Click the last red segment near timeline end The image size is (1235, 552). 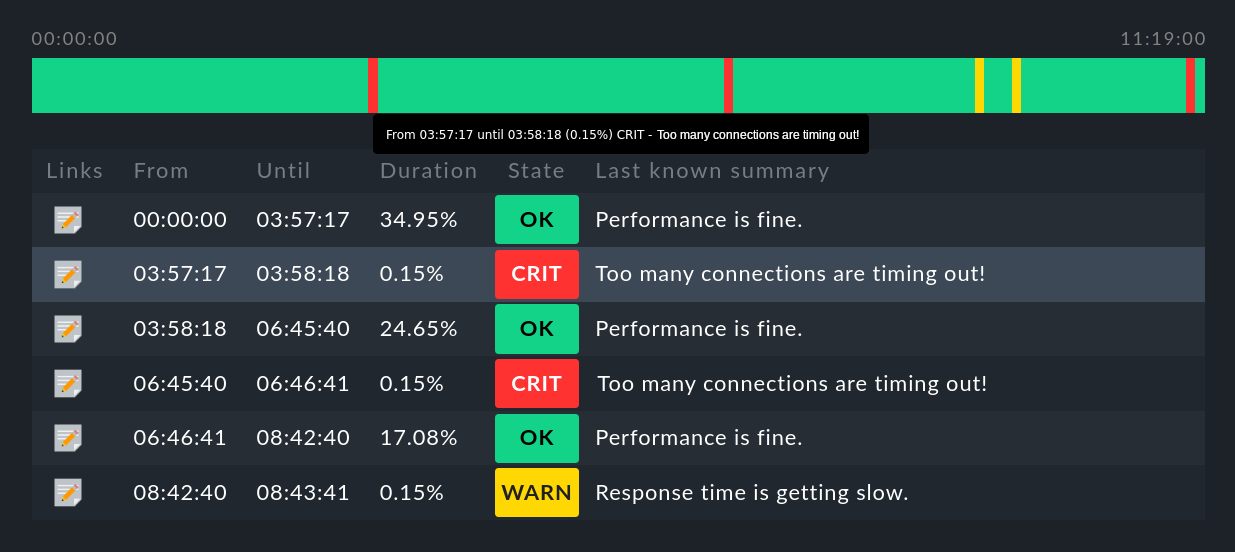[1190, 86]
